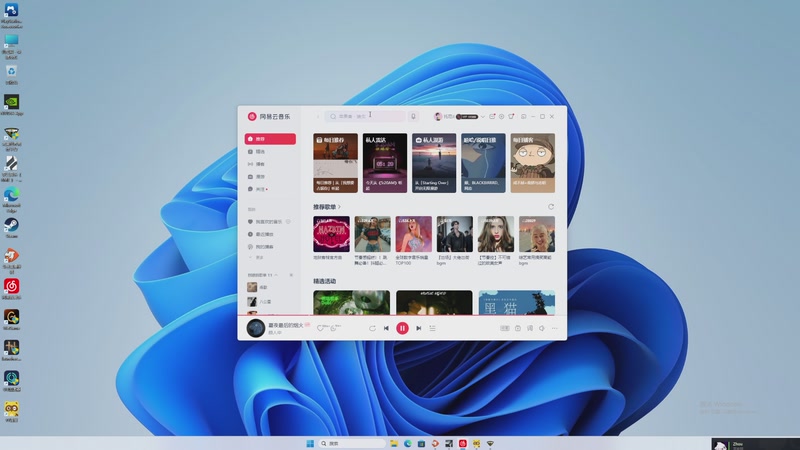Open the Steam desktop shortcut
This screenshot has height=450, width=800.
coord(11,228)
